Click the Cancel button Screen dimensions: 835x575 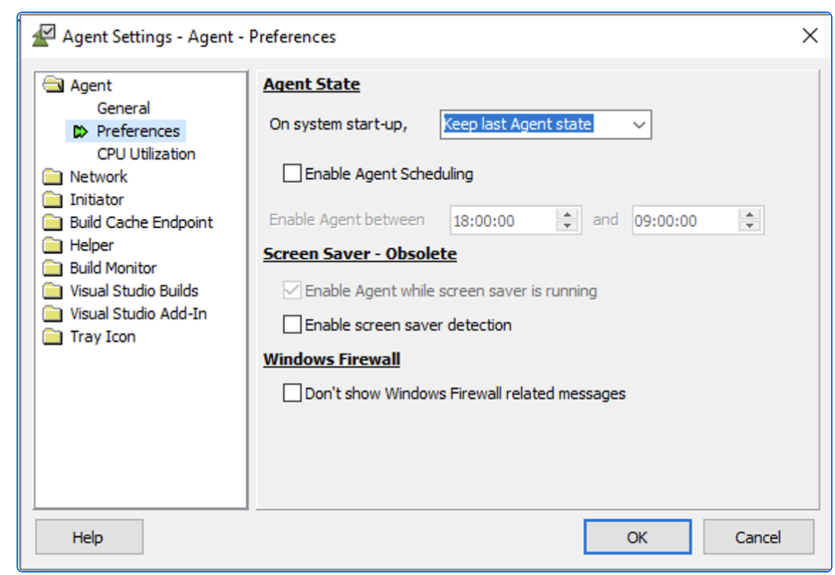point(757,537)
